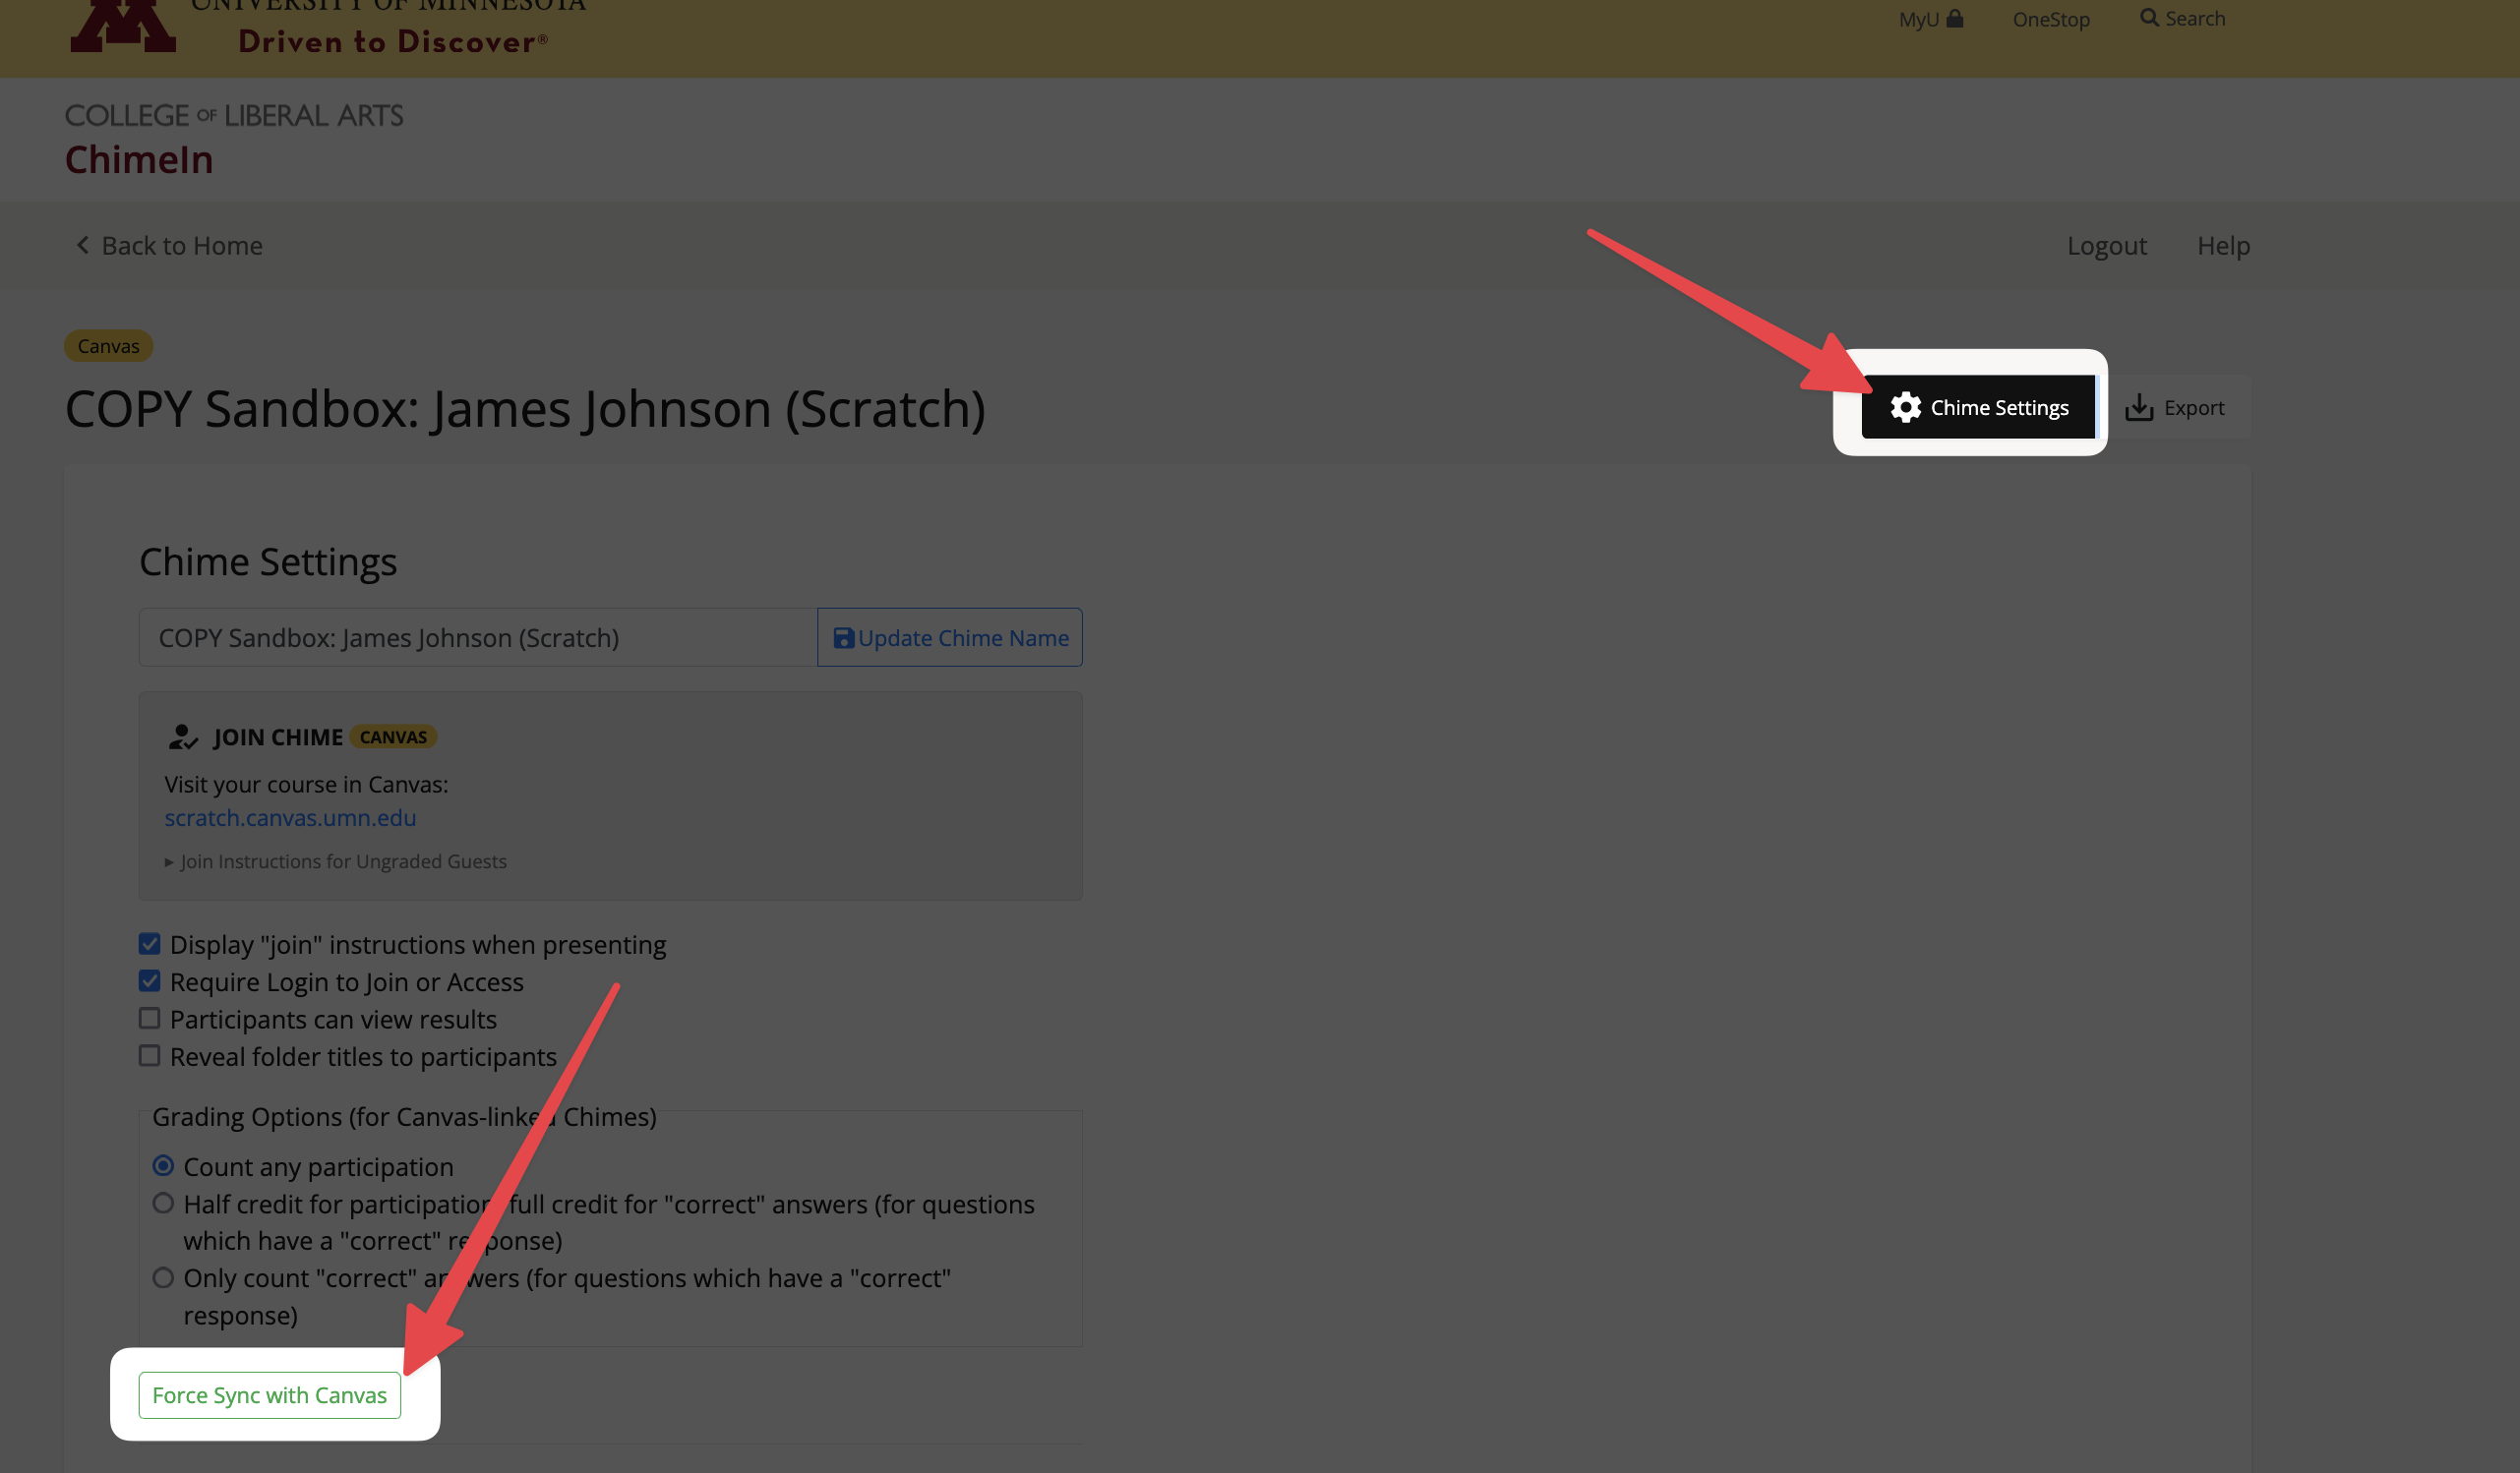Select Only count correct answers option

click(x=163, y=1278)
